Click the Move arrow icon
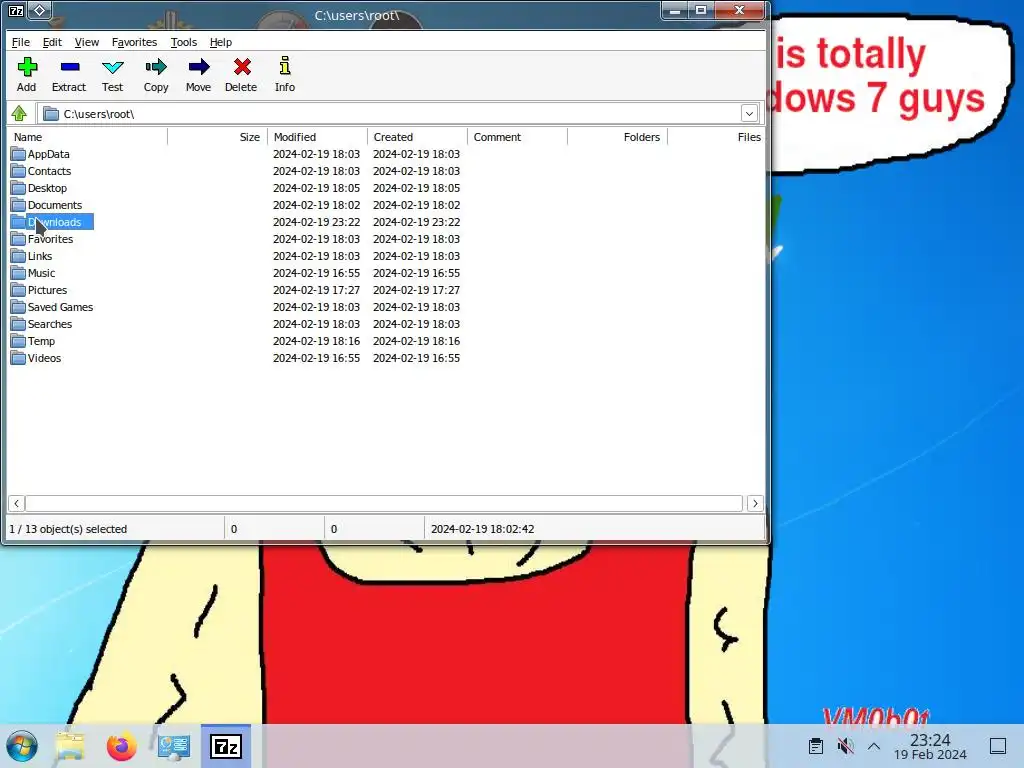This screenshot has width=1024, height=768. tap(199, 67)
